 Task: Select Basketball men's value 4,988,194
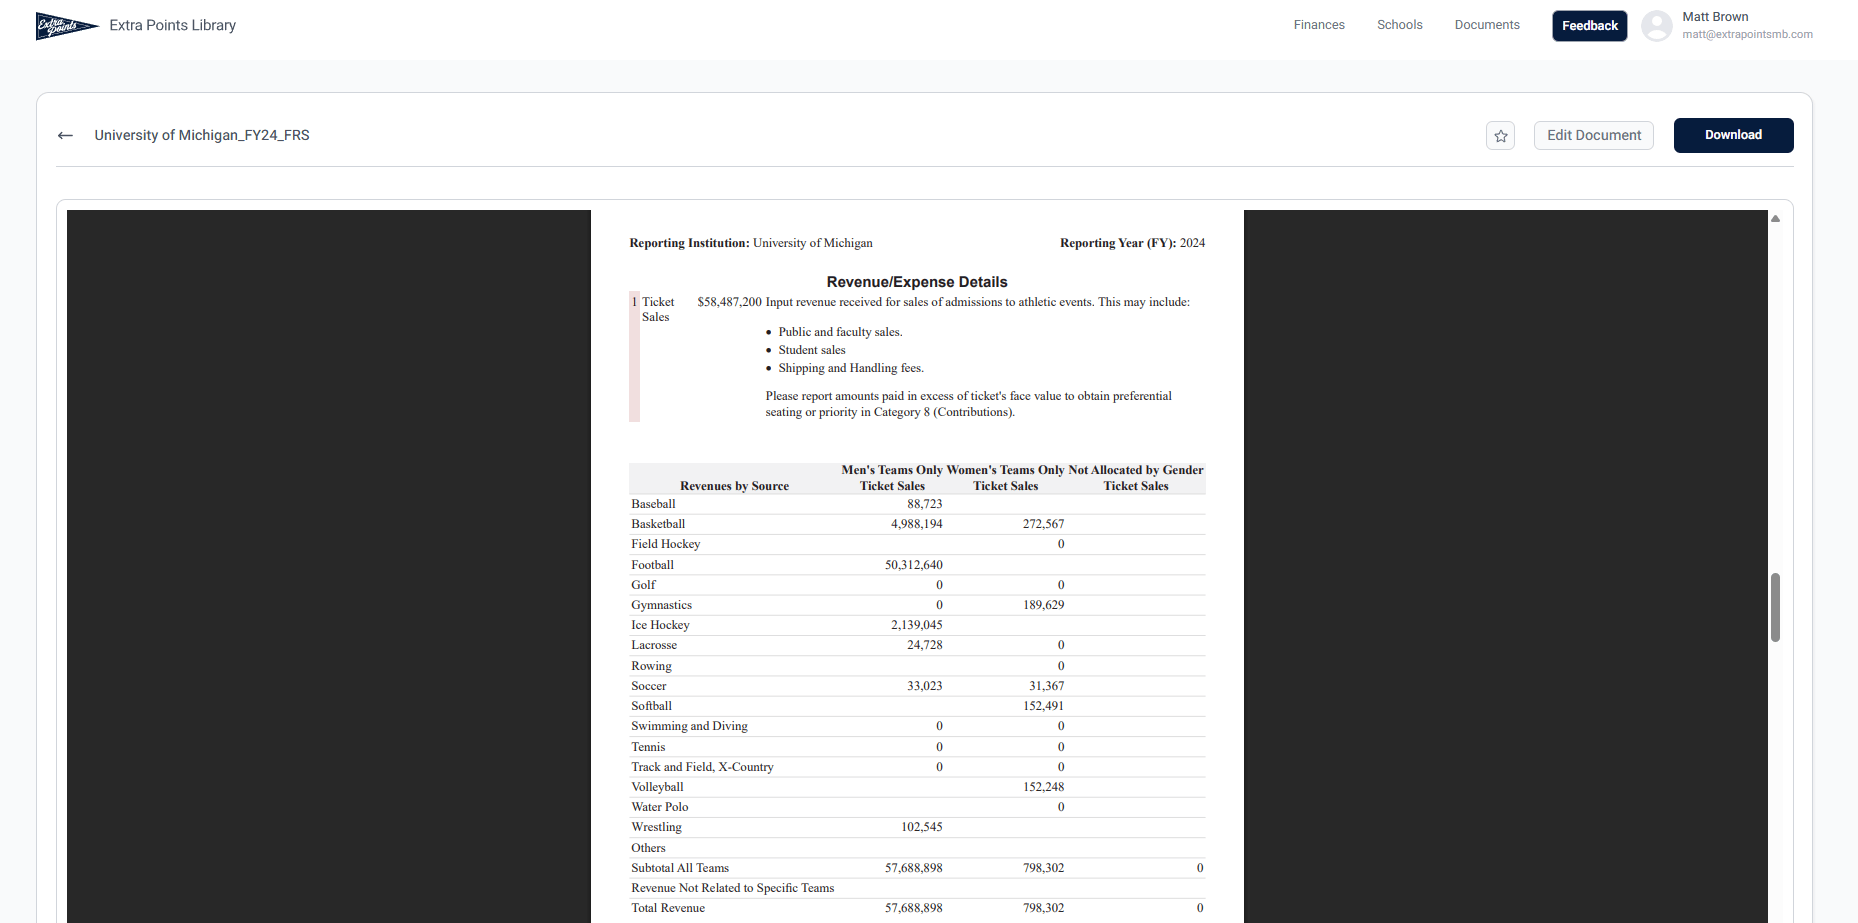click(x=916, y=524)
